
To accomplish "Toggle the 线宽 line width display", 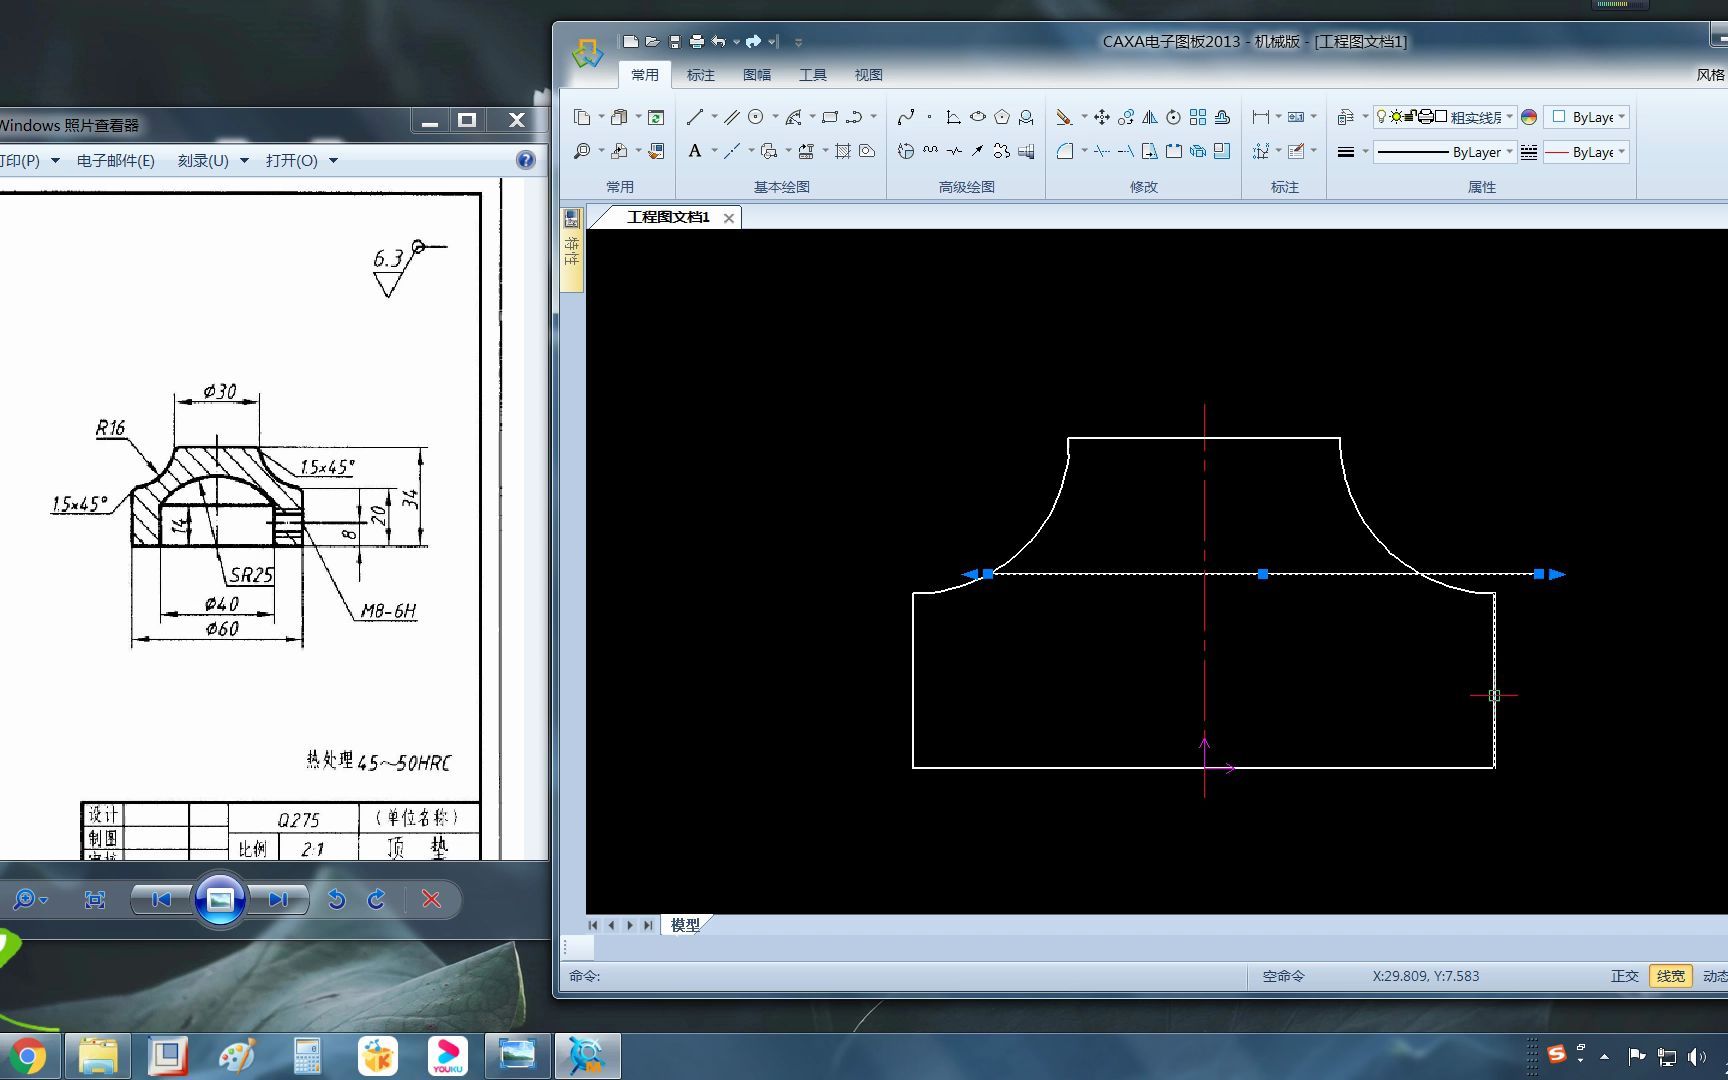I will (x=1670, y=976).
